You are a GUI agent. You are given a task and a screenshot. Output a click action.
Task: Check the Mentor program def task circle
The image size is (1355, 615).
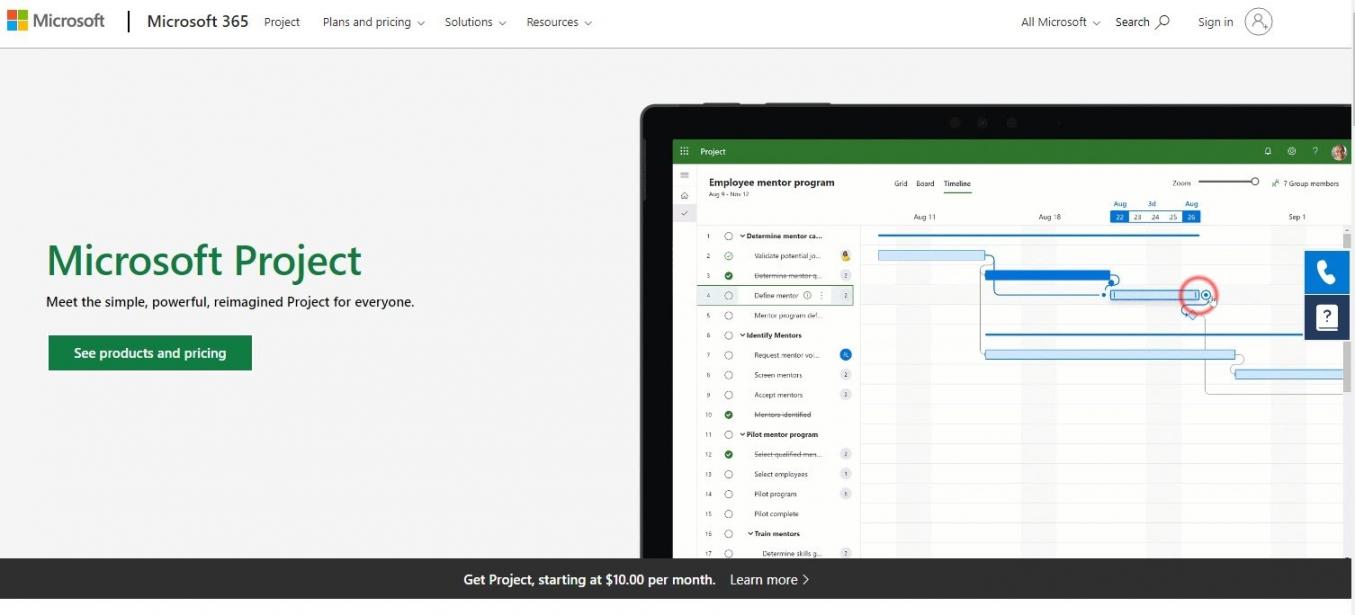pyautogui.click(x=729, y=316)
